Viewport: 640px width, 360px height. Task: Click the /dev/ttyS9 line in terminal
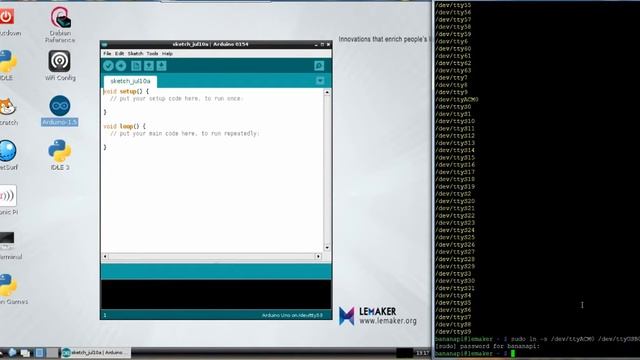(x=453, y=332)
